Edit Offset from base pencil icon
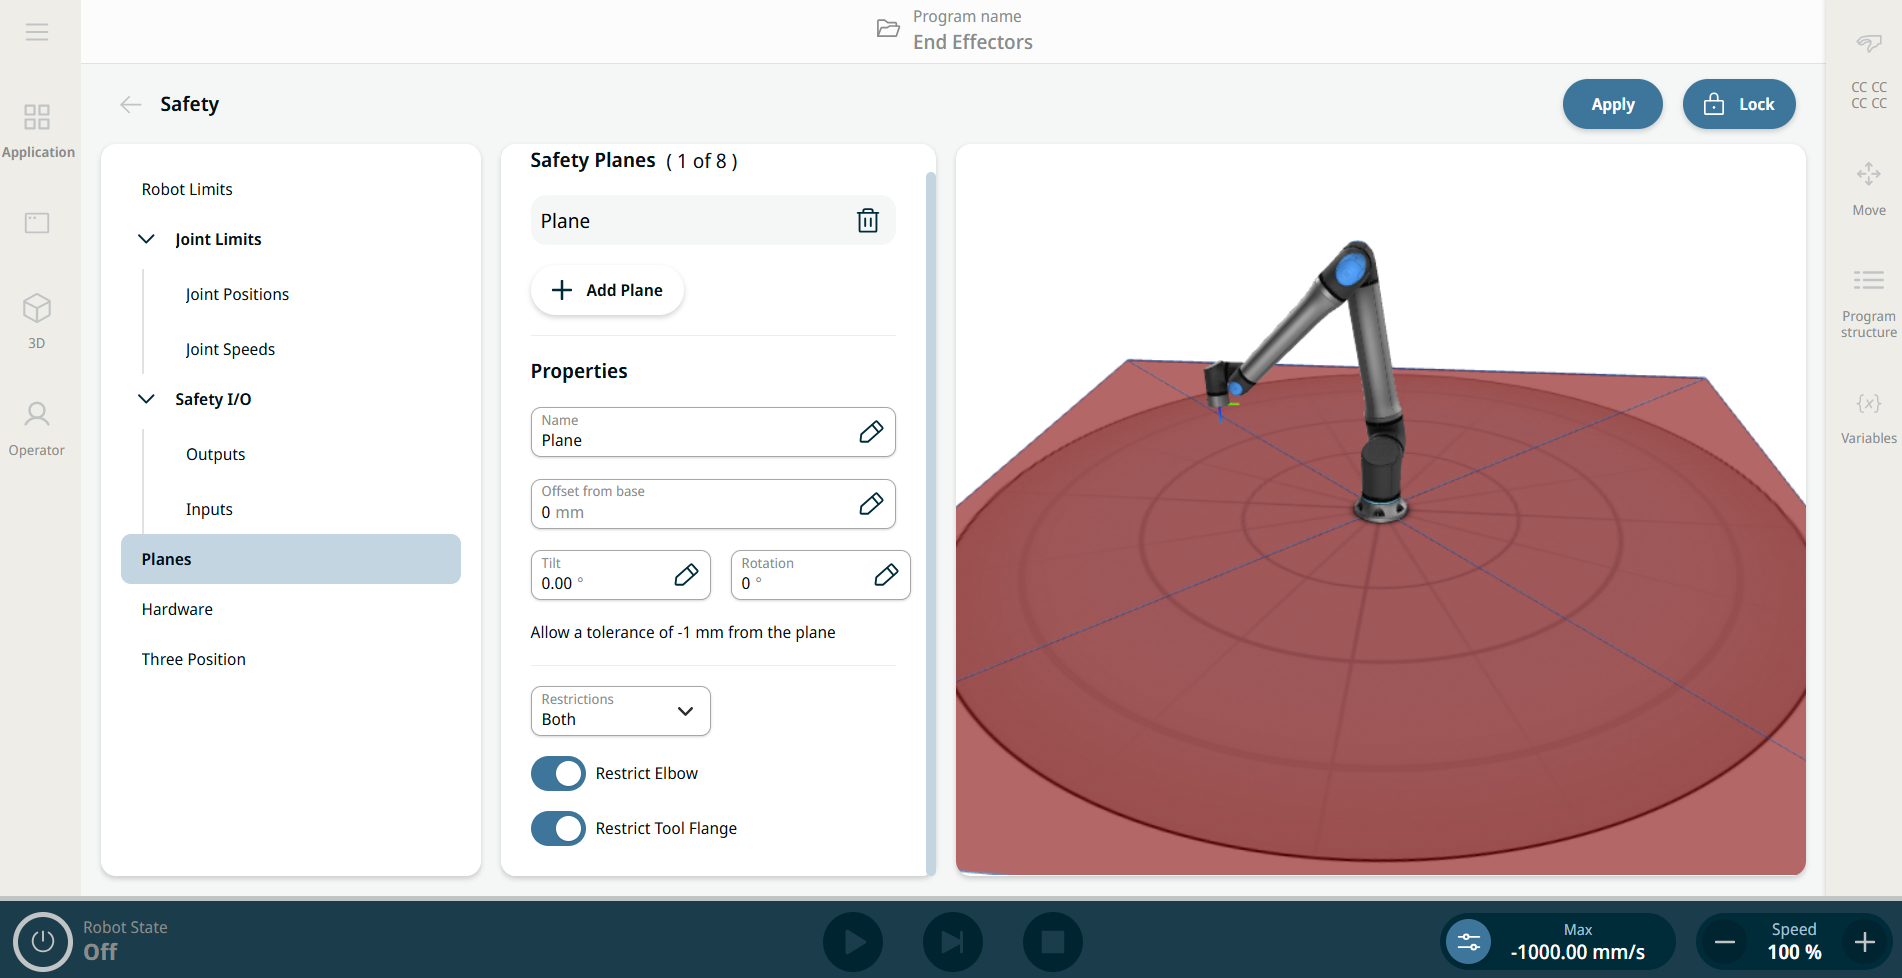Viewport: 1902px width, 978px height. 870,504
